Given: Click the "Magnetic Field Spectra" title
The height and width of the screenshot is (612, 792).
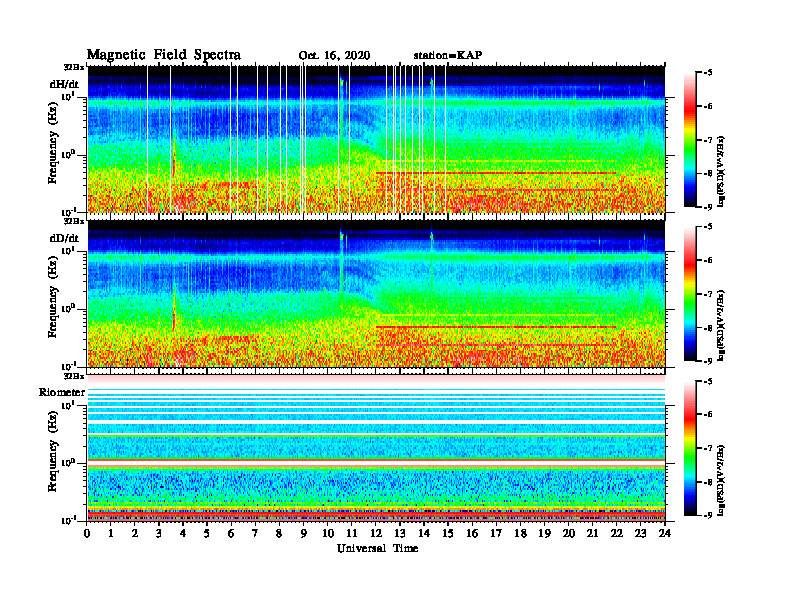Looking at the screenshot, I should [x=164, y=55].
